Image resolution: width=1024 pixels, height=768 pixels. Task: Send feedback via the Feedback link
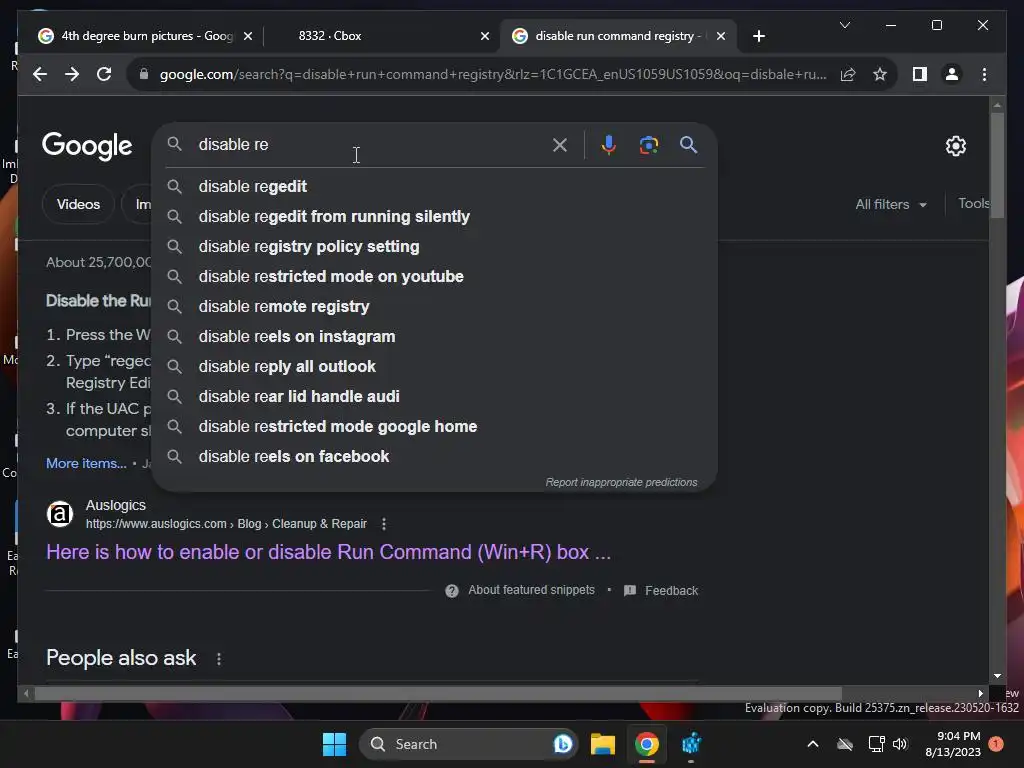(671, 591)
